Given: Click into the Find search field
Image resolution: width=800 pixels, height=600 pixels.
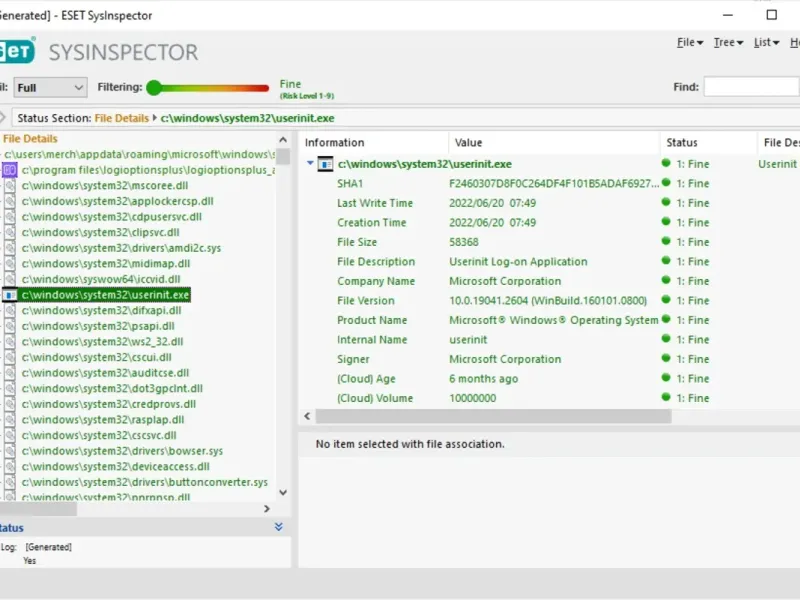Looking at the screenshot, I should point(751,87).
